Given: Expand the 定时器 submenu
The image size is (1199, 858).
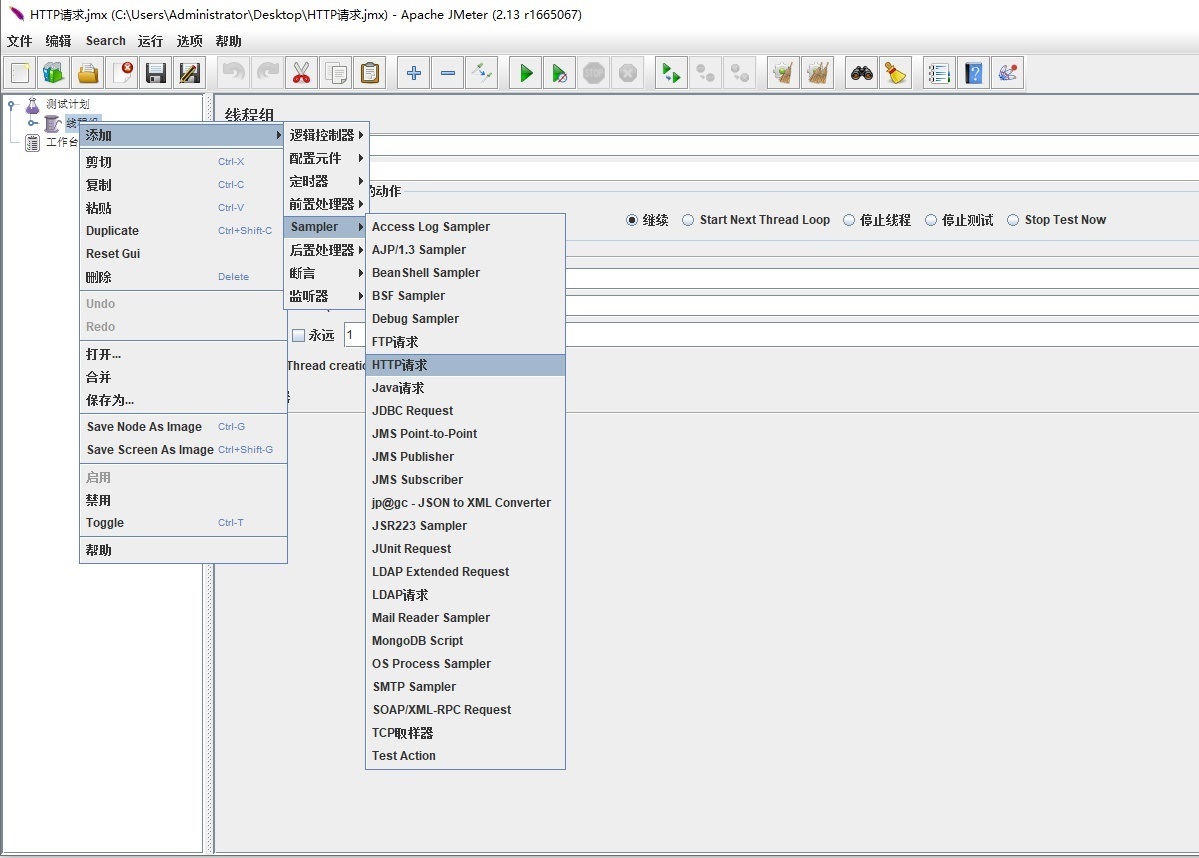Looking at the screenshot, I should tap(327, 181).
